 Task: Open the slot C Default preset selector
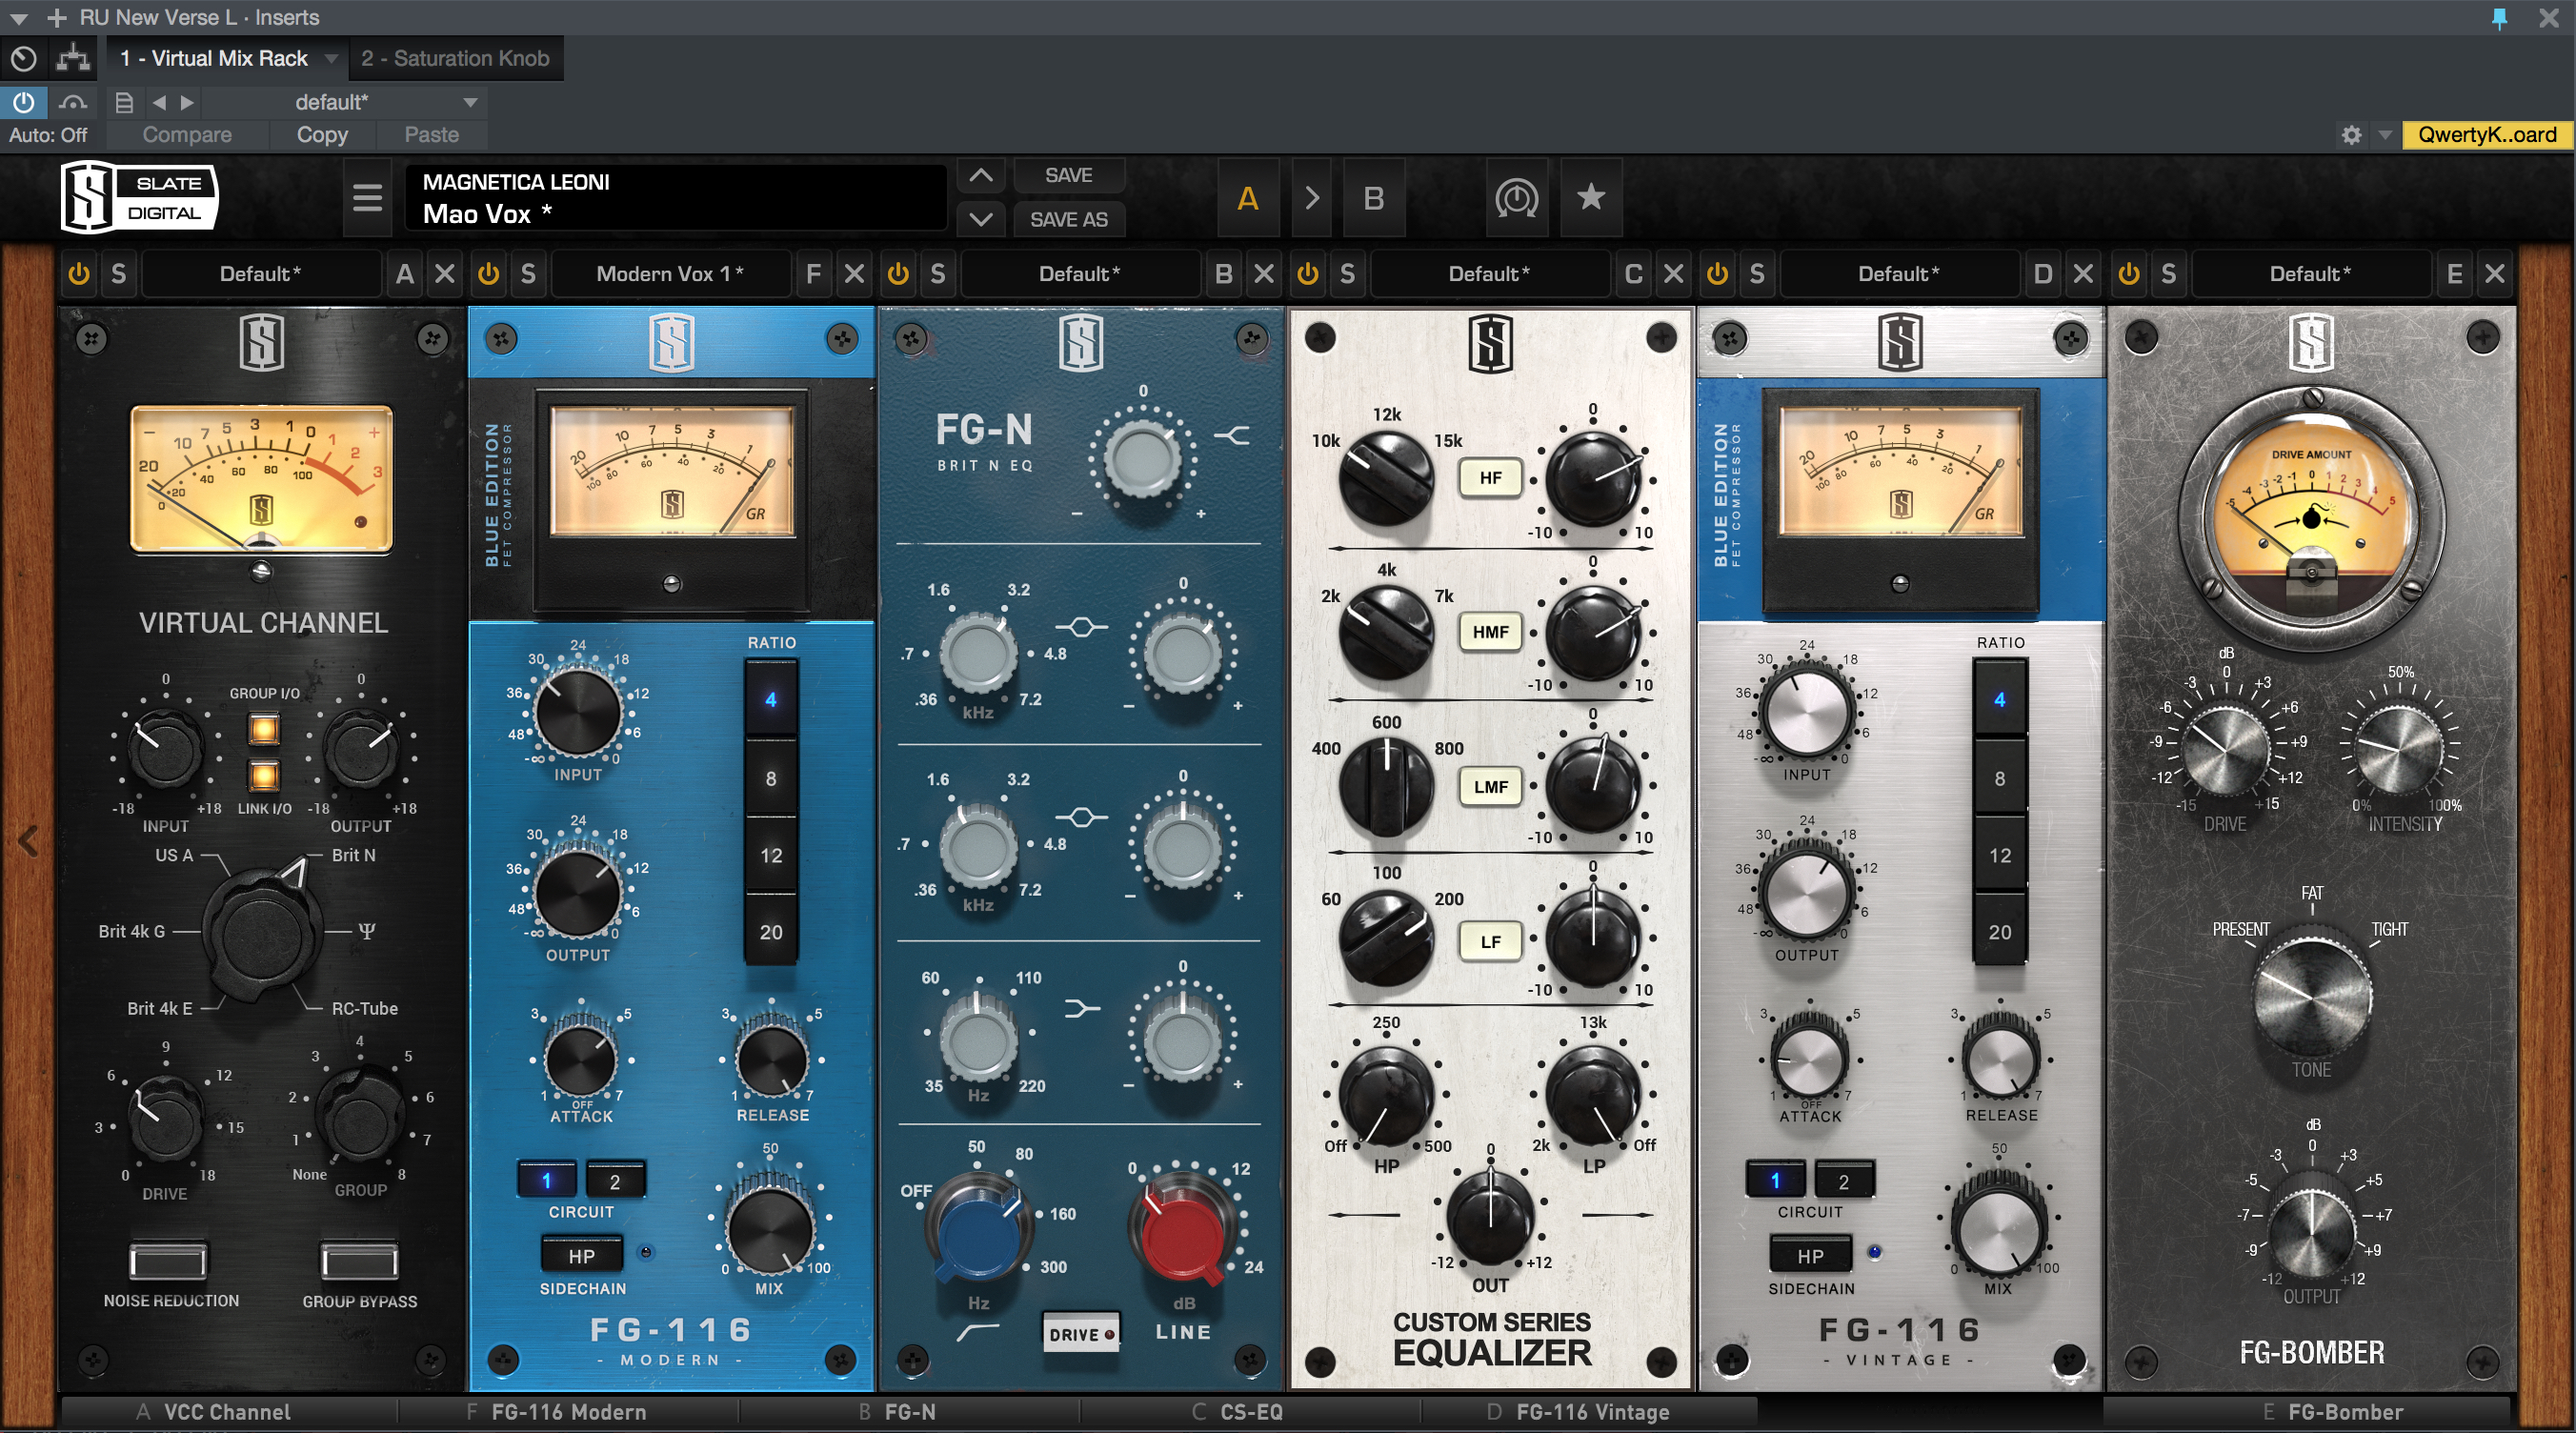(1489, 273)
